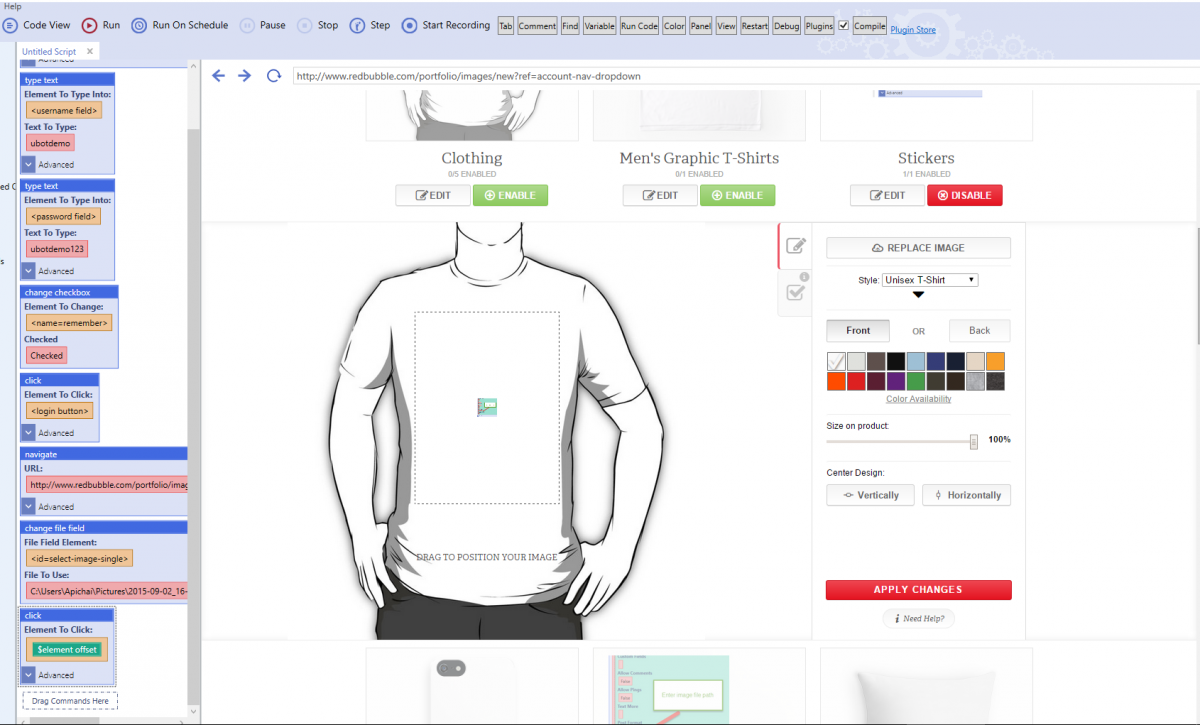
Task: Click the APPLY CHANGES button
Action: pos(918,590)
